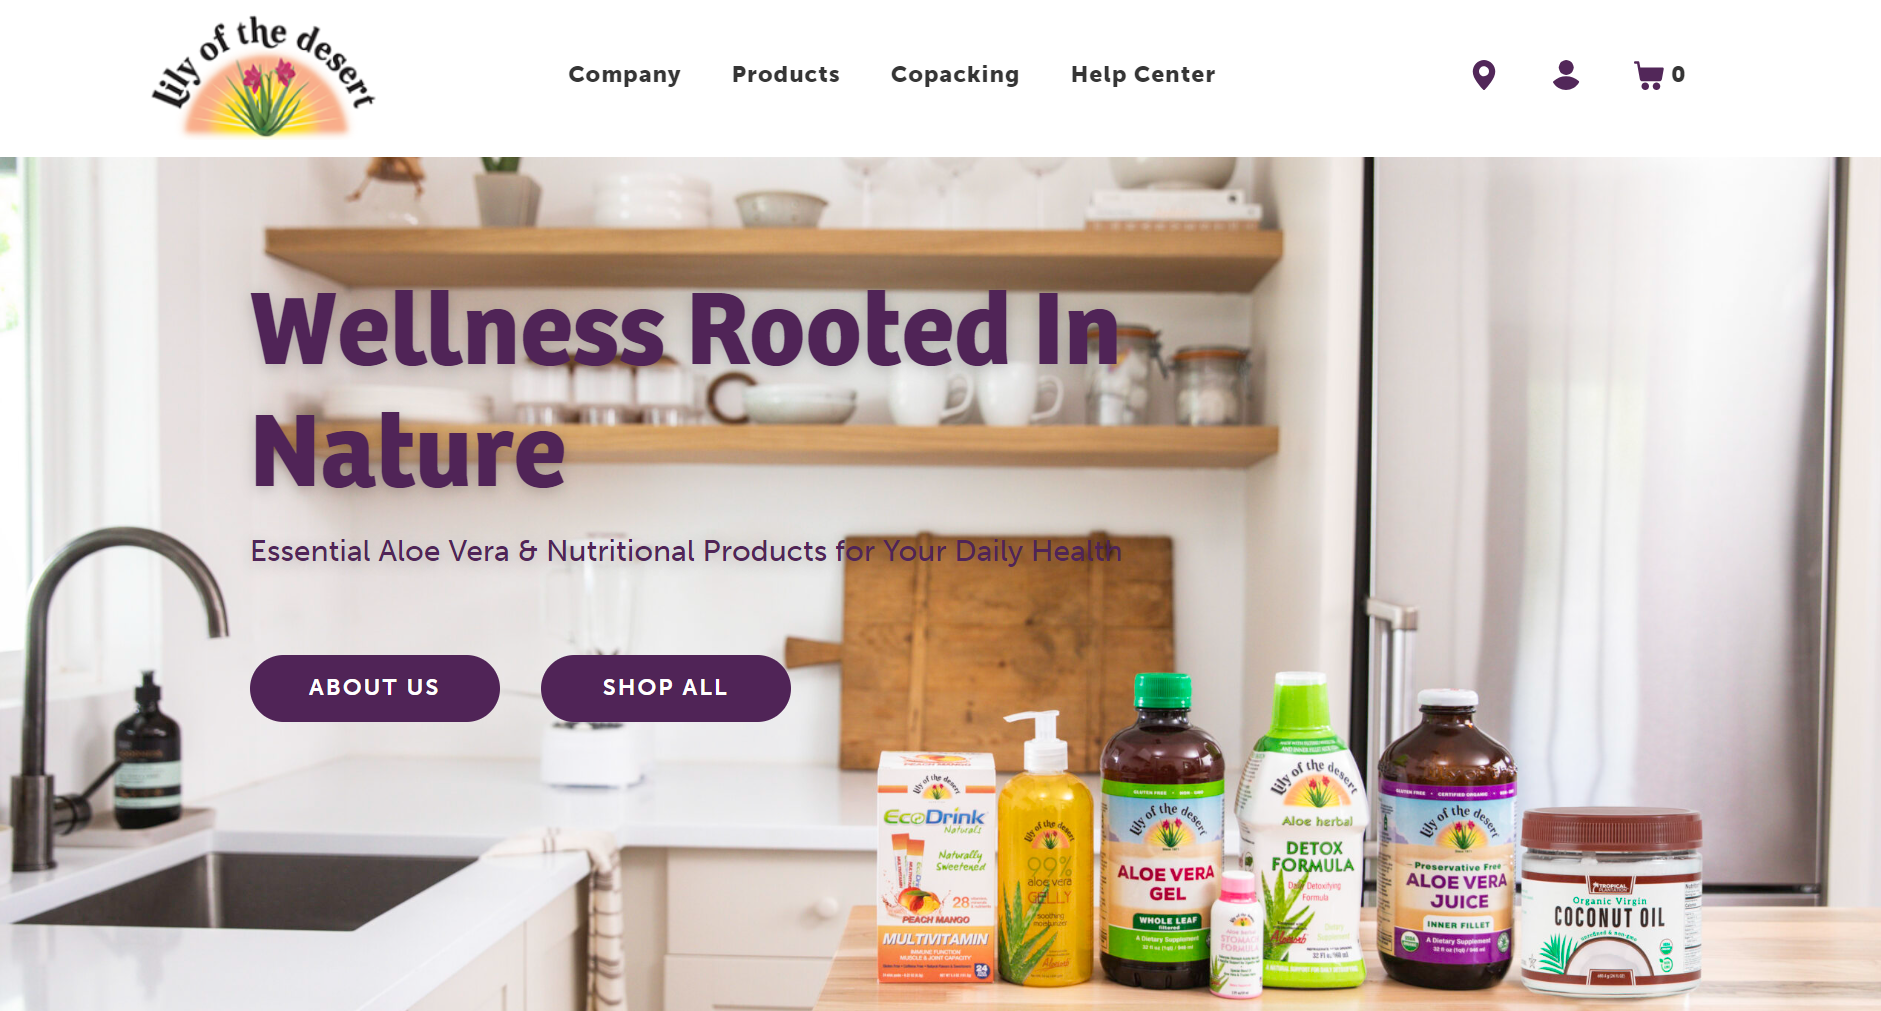Open the Company menu
The image size is (1881, 1011).
(624, 74)
